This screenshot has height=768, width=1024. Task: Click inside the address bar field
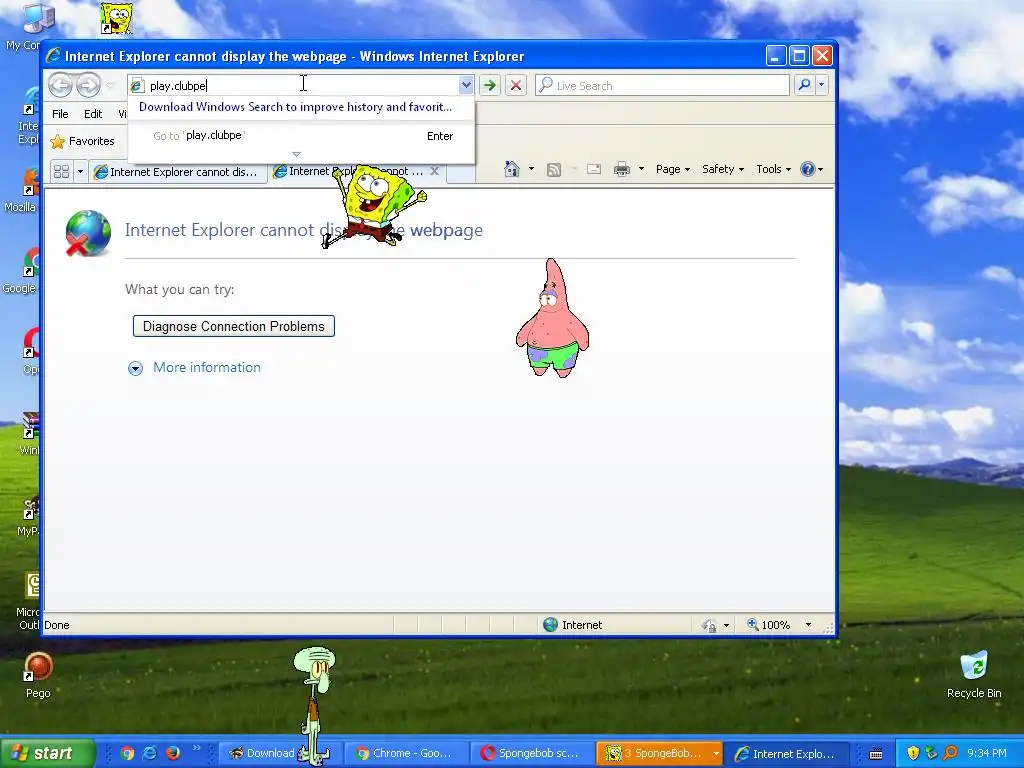tap(300, 86)
